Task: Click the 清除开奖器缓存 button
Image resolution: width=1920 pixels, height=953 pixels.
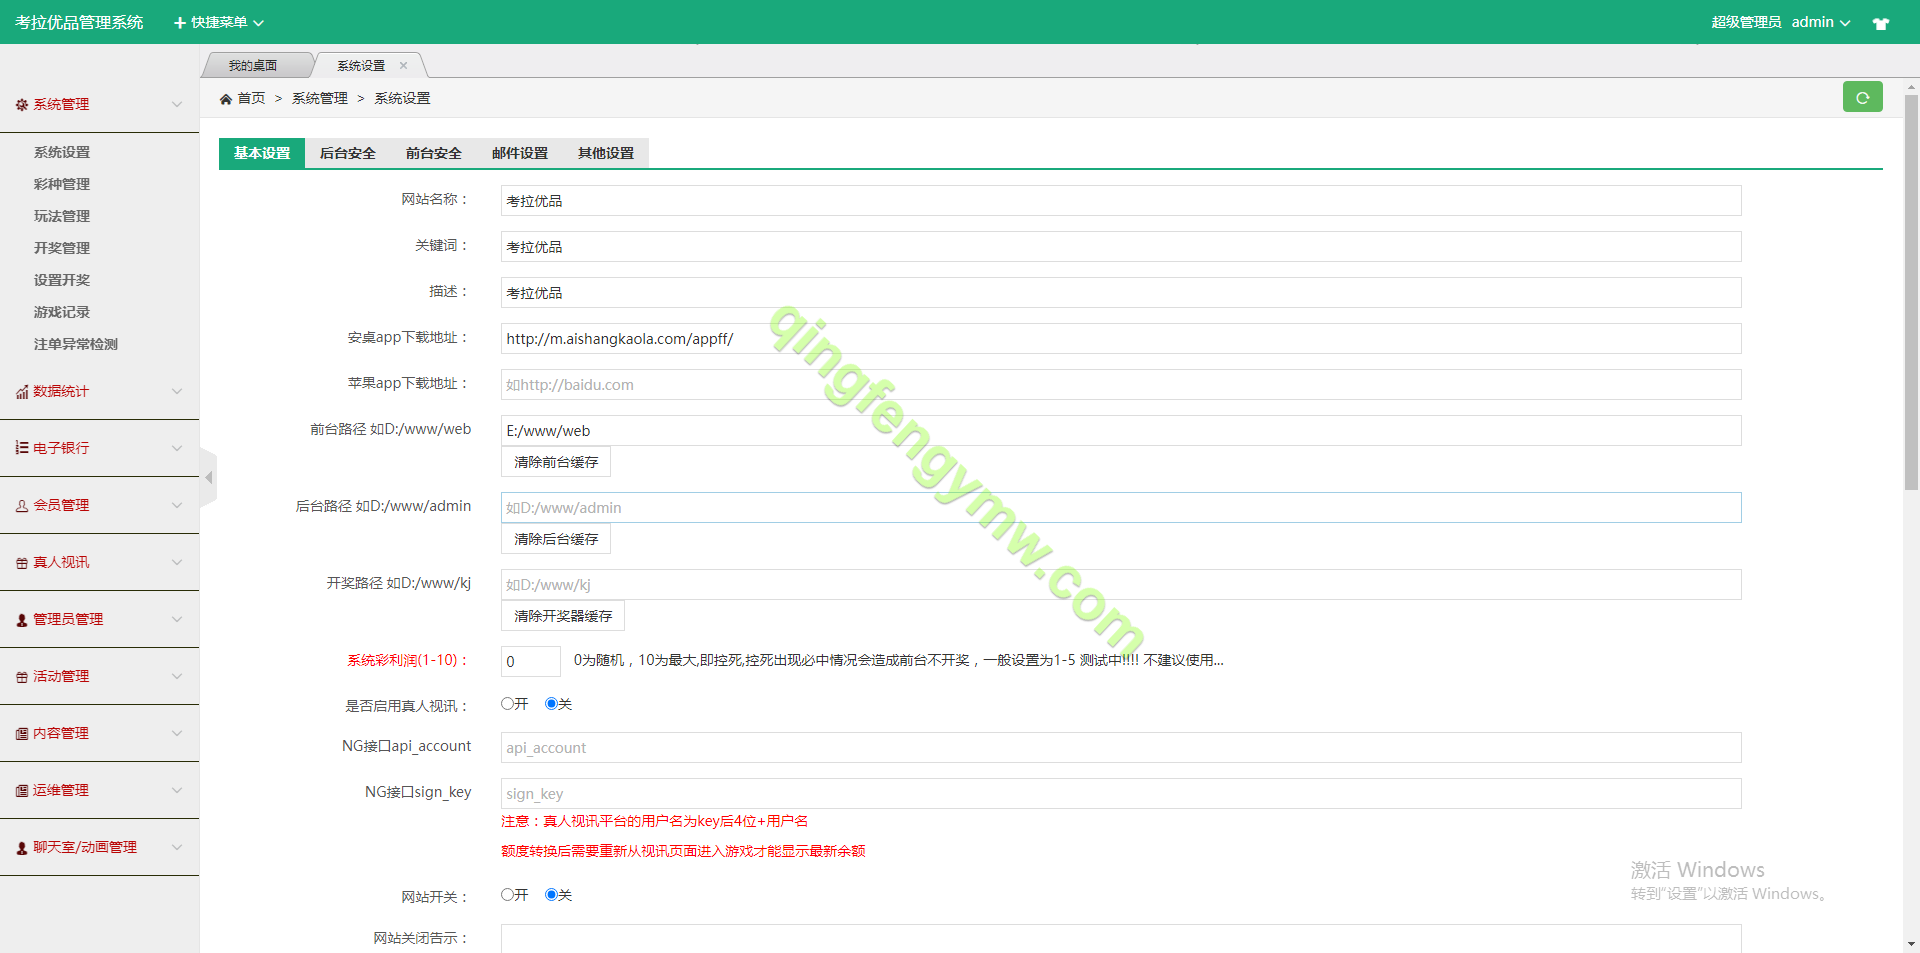Action: click(562, 616)
